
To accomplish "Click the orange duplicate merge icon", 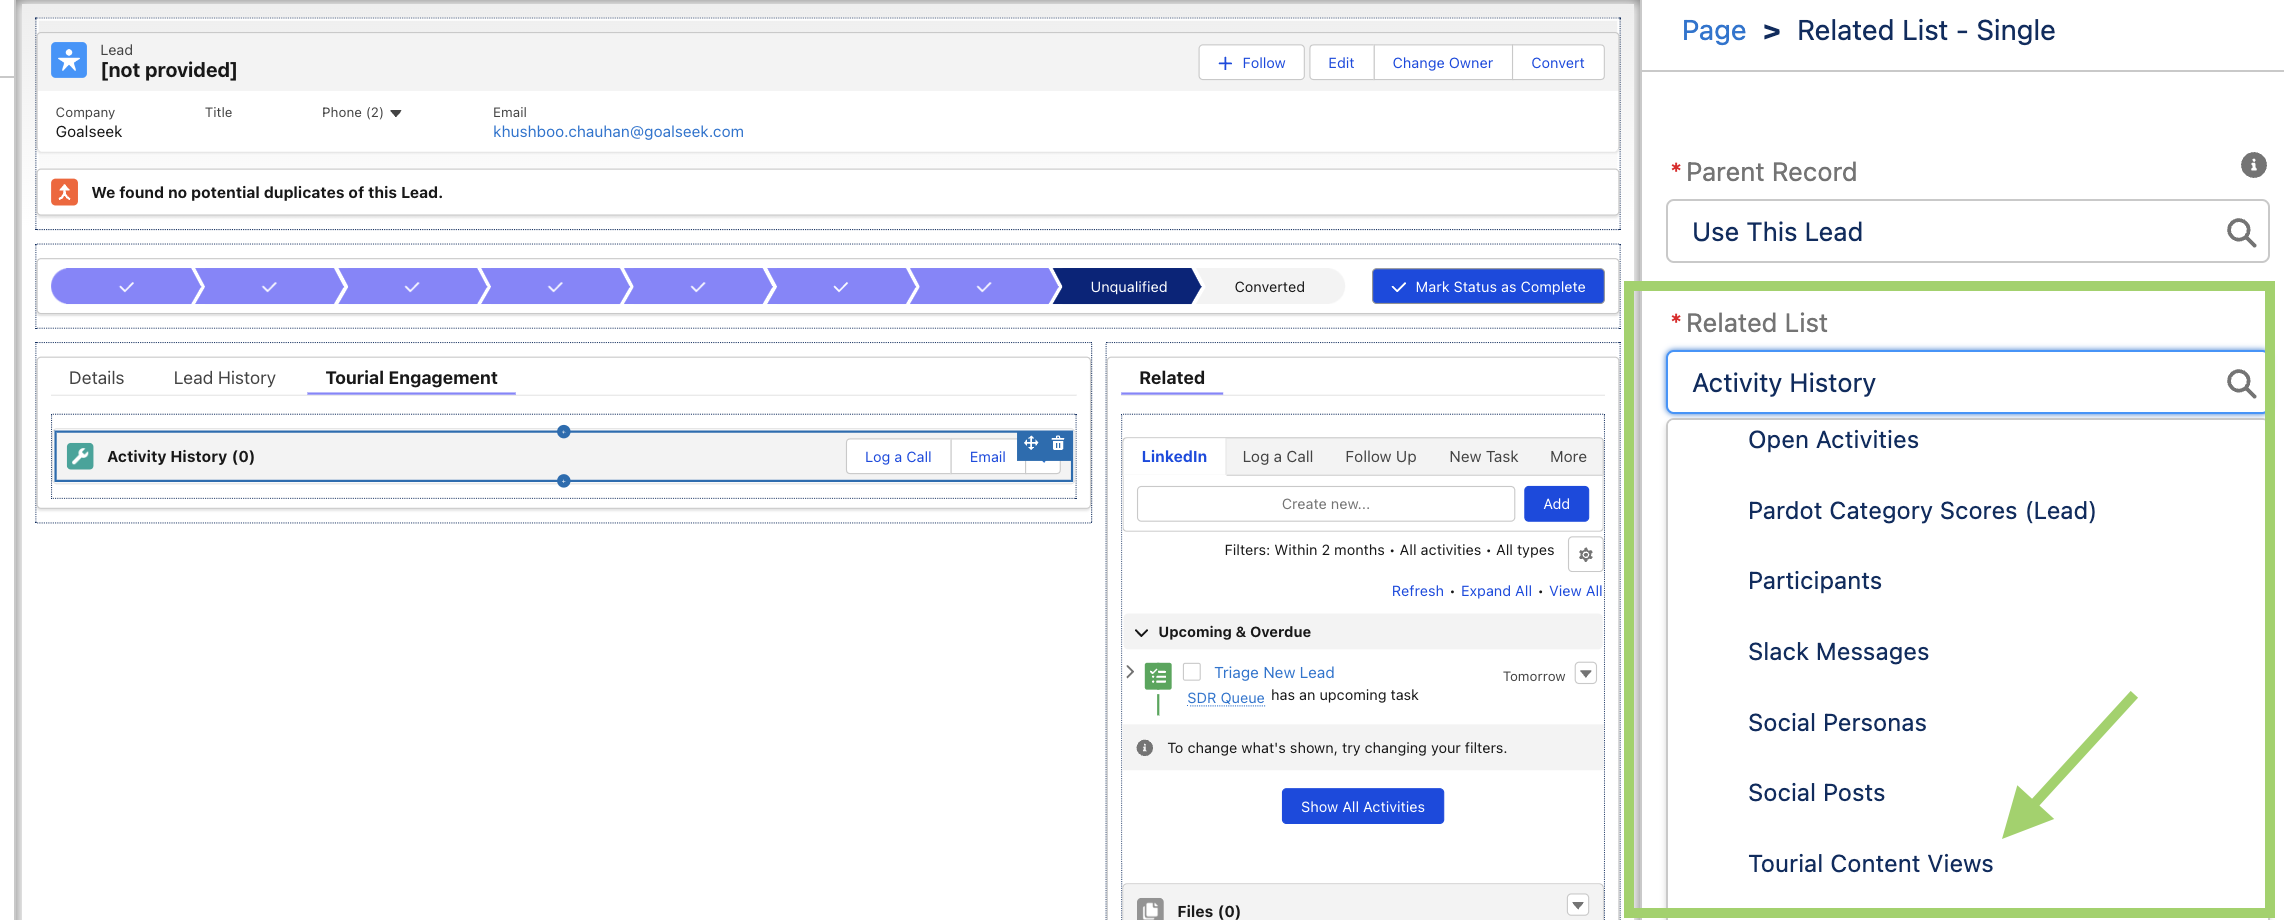I will point(65,192).
